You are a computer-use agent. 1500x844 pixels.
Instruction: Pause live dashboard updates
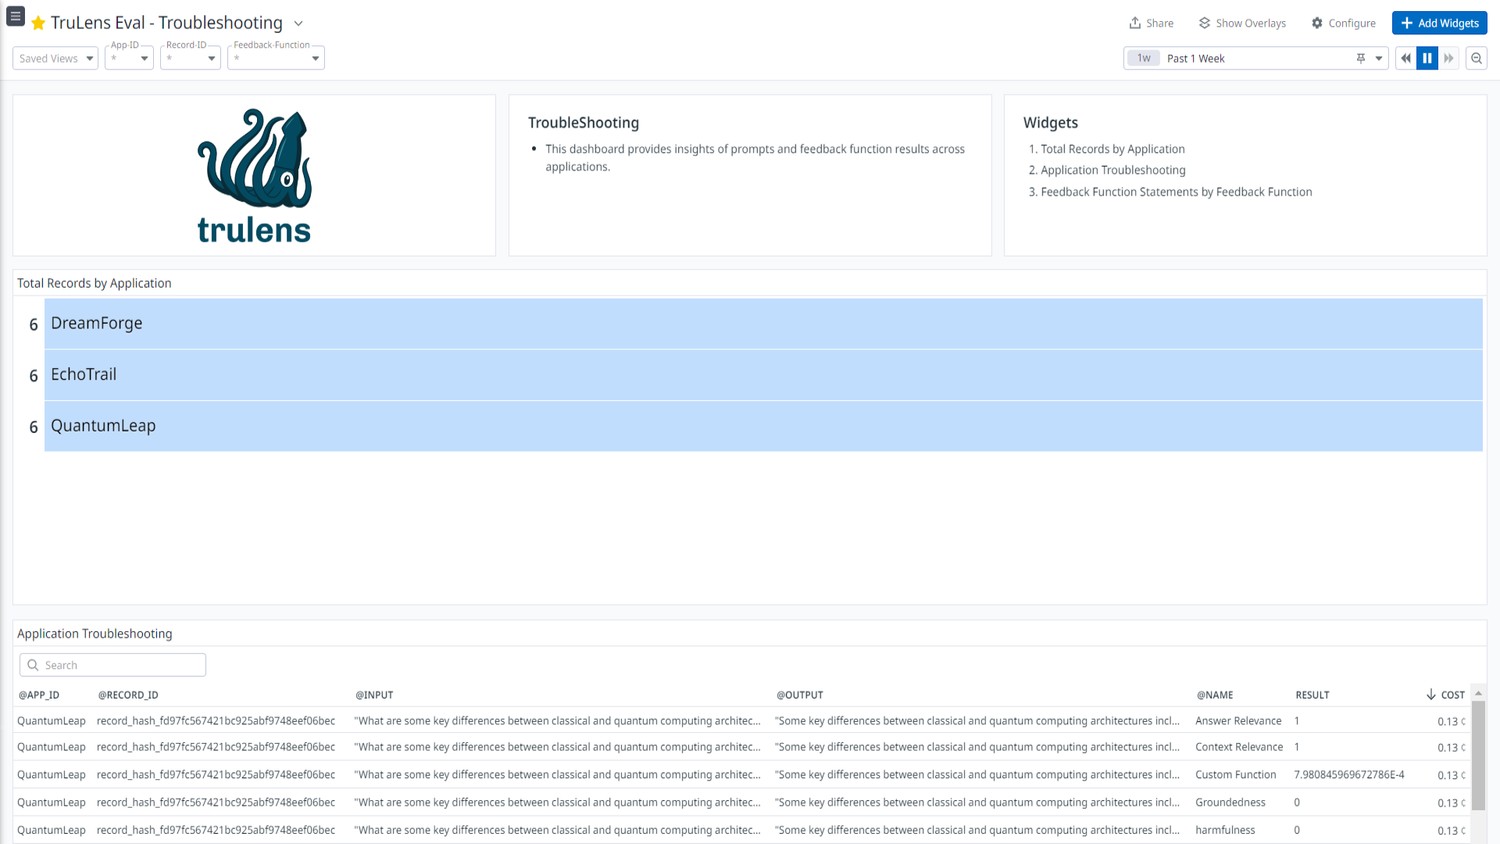1427,58
